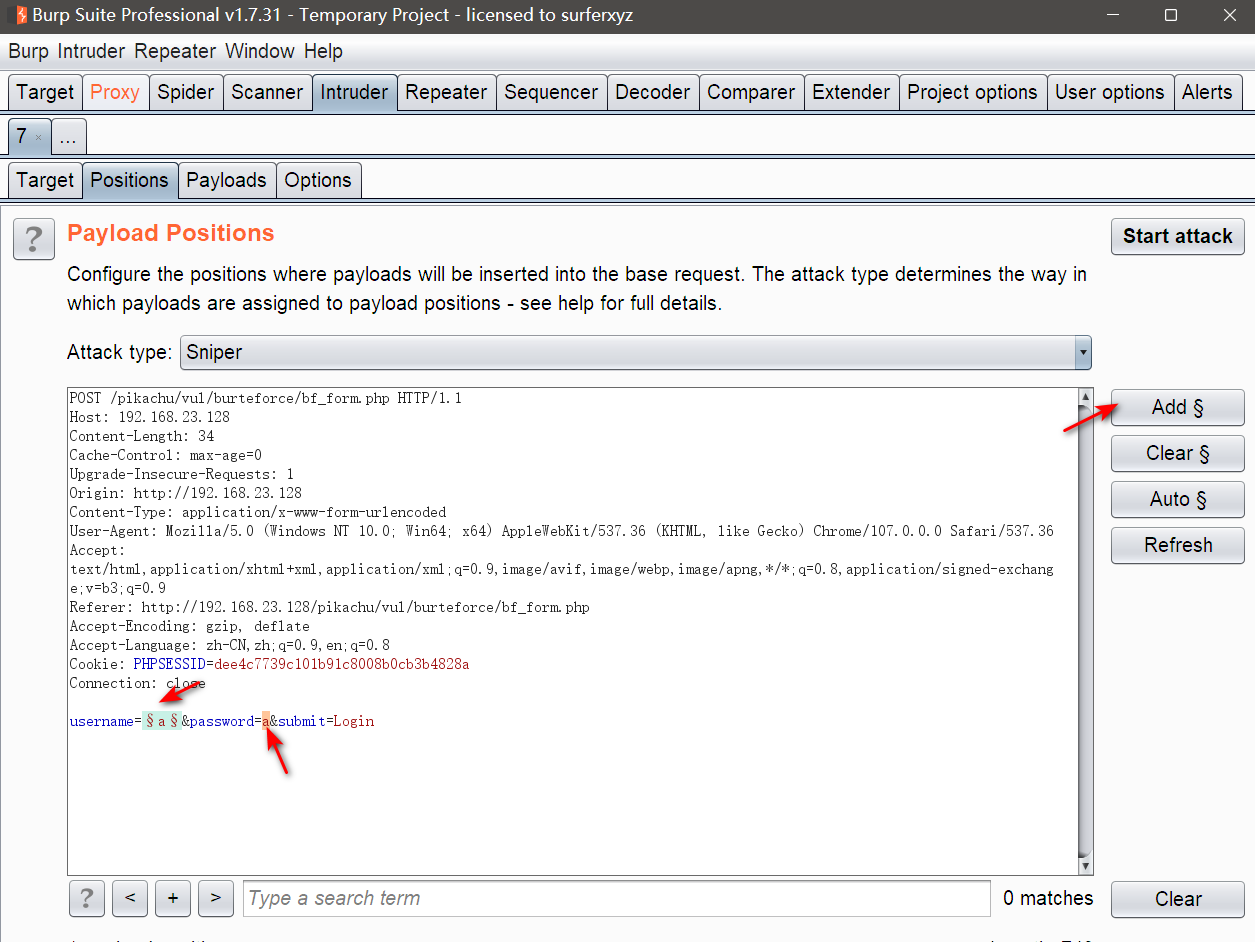Viewport: 1255px width, 942px height.
Task: Click the plus button beside search
Action: point(173,898)
